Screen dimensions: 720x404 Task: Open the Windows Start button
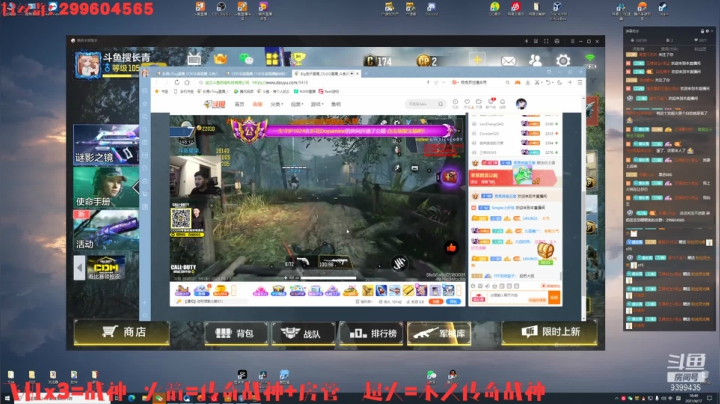click(x=7, y=398)
